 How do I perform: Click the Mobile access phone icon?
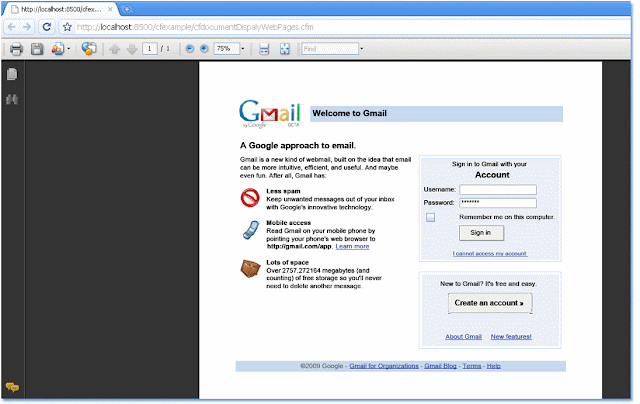tap(251, 230)
